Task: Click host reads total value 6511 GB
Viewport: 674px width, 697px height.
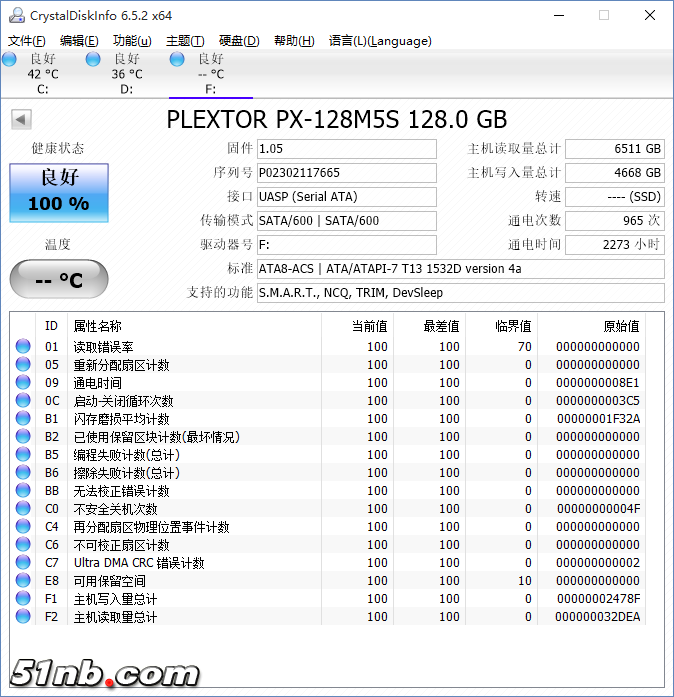Action: click(x=615, y=149)
